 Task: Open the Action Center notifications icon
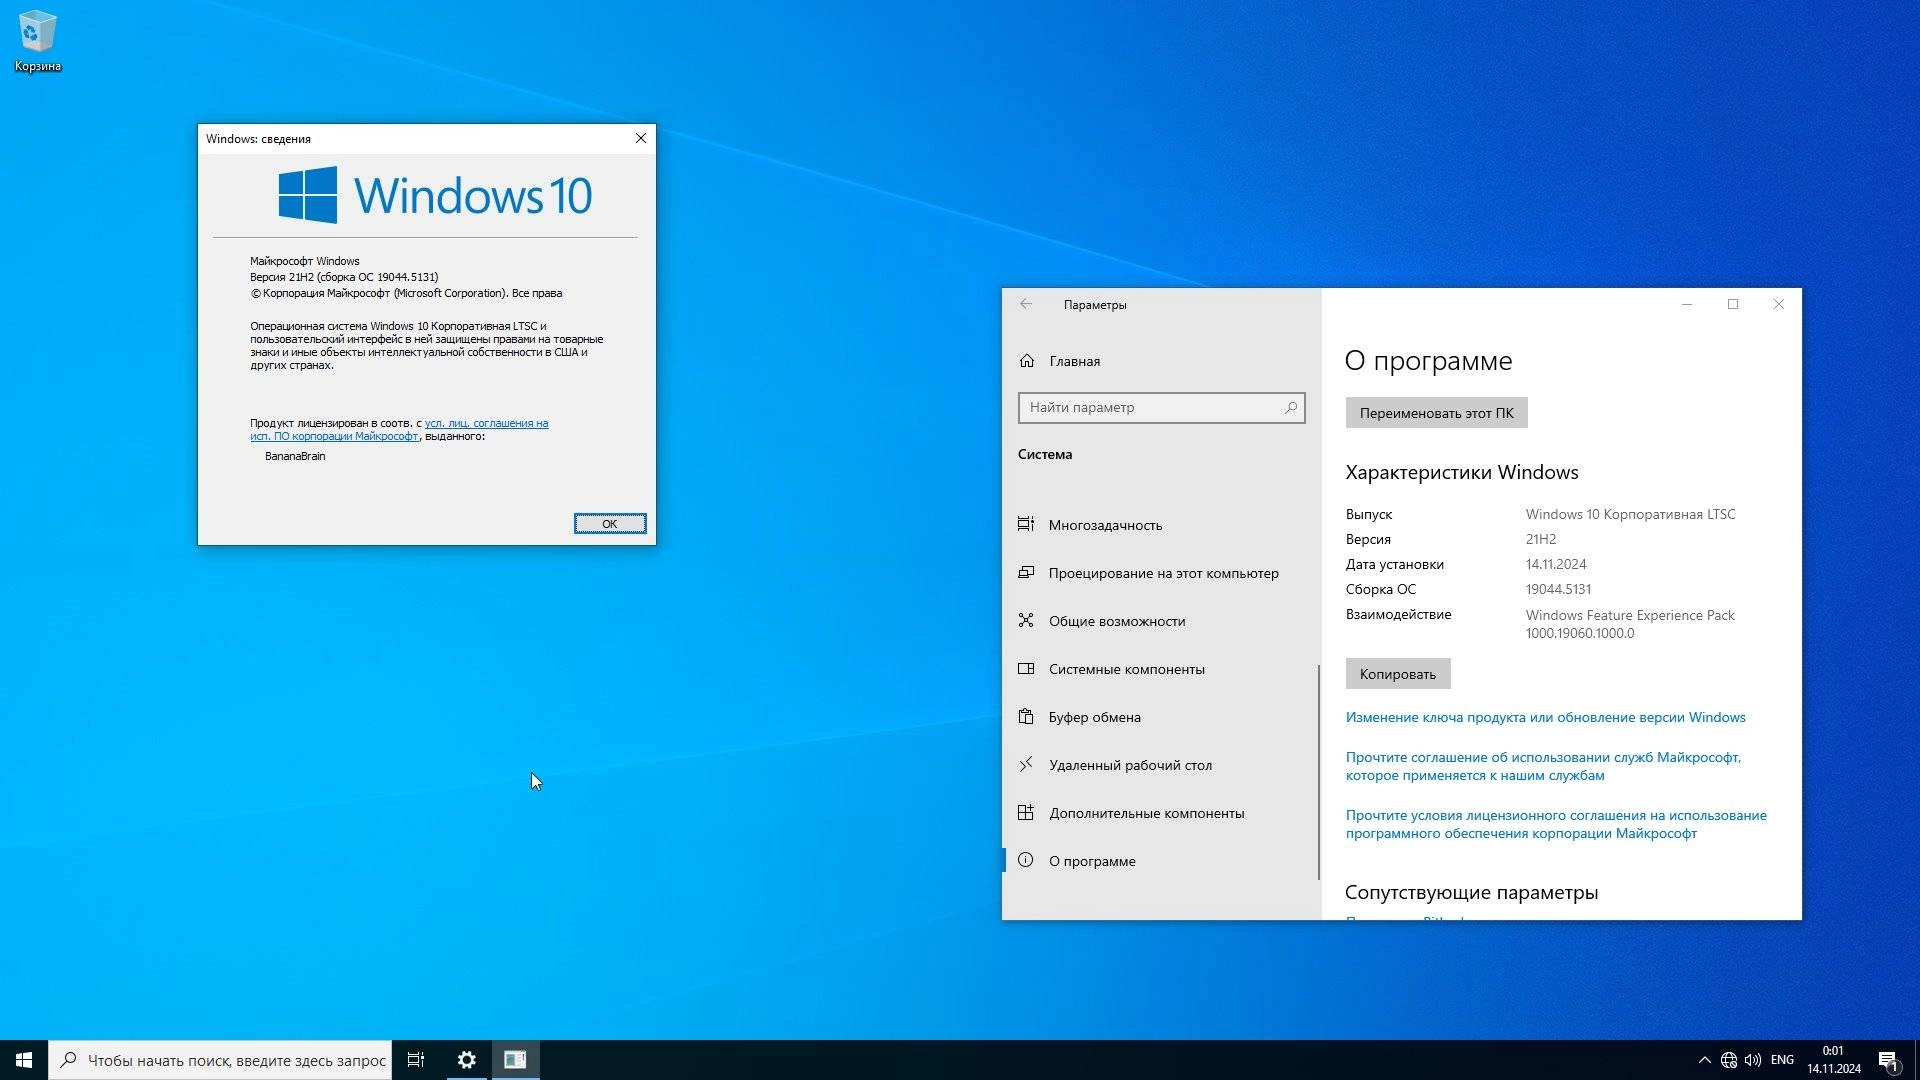[x=1888, y=1060]
